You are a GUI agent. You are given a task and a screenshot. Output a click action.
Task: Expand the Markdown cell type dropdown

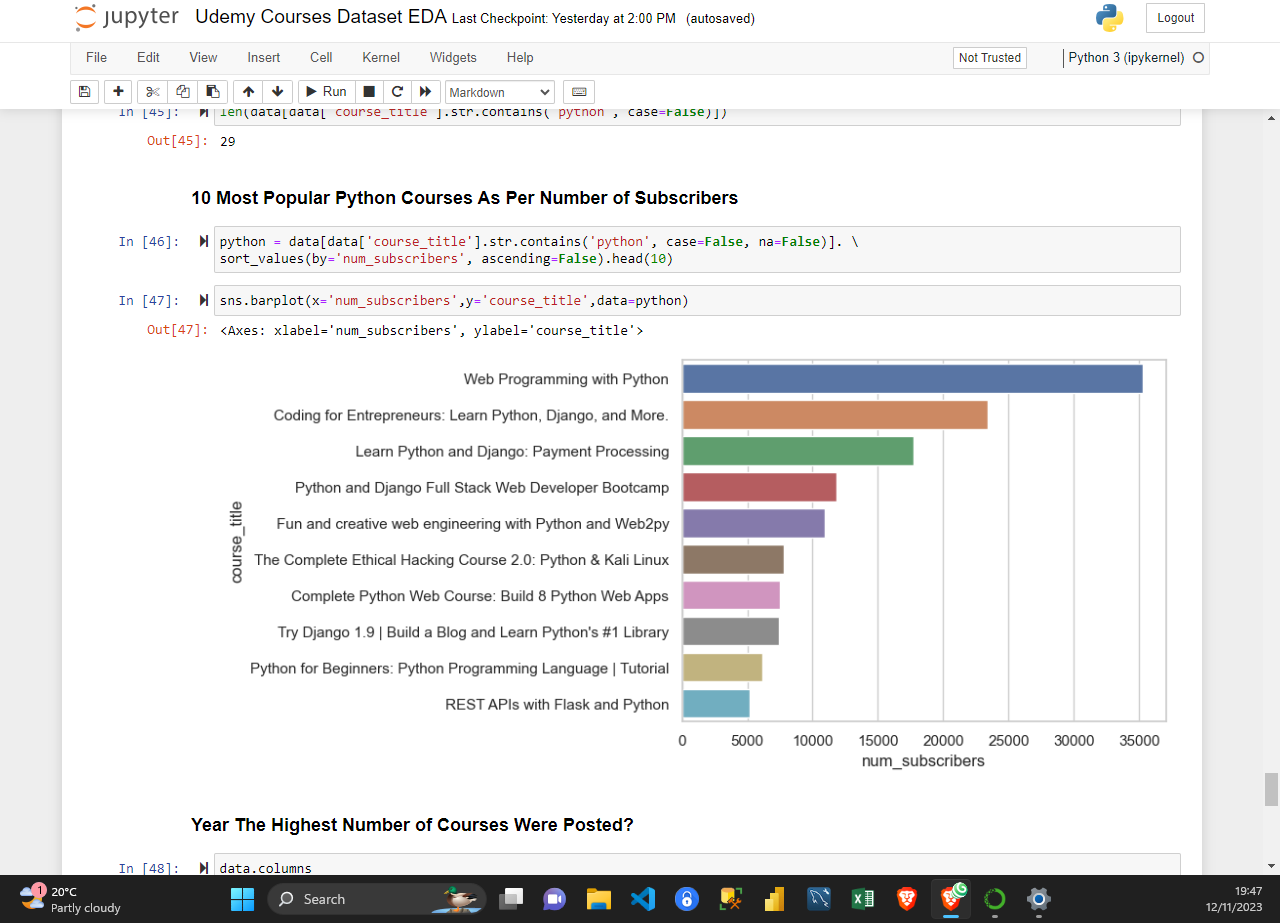coord(499,92)
